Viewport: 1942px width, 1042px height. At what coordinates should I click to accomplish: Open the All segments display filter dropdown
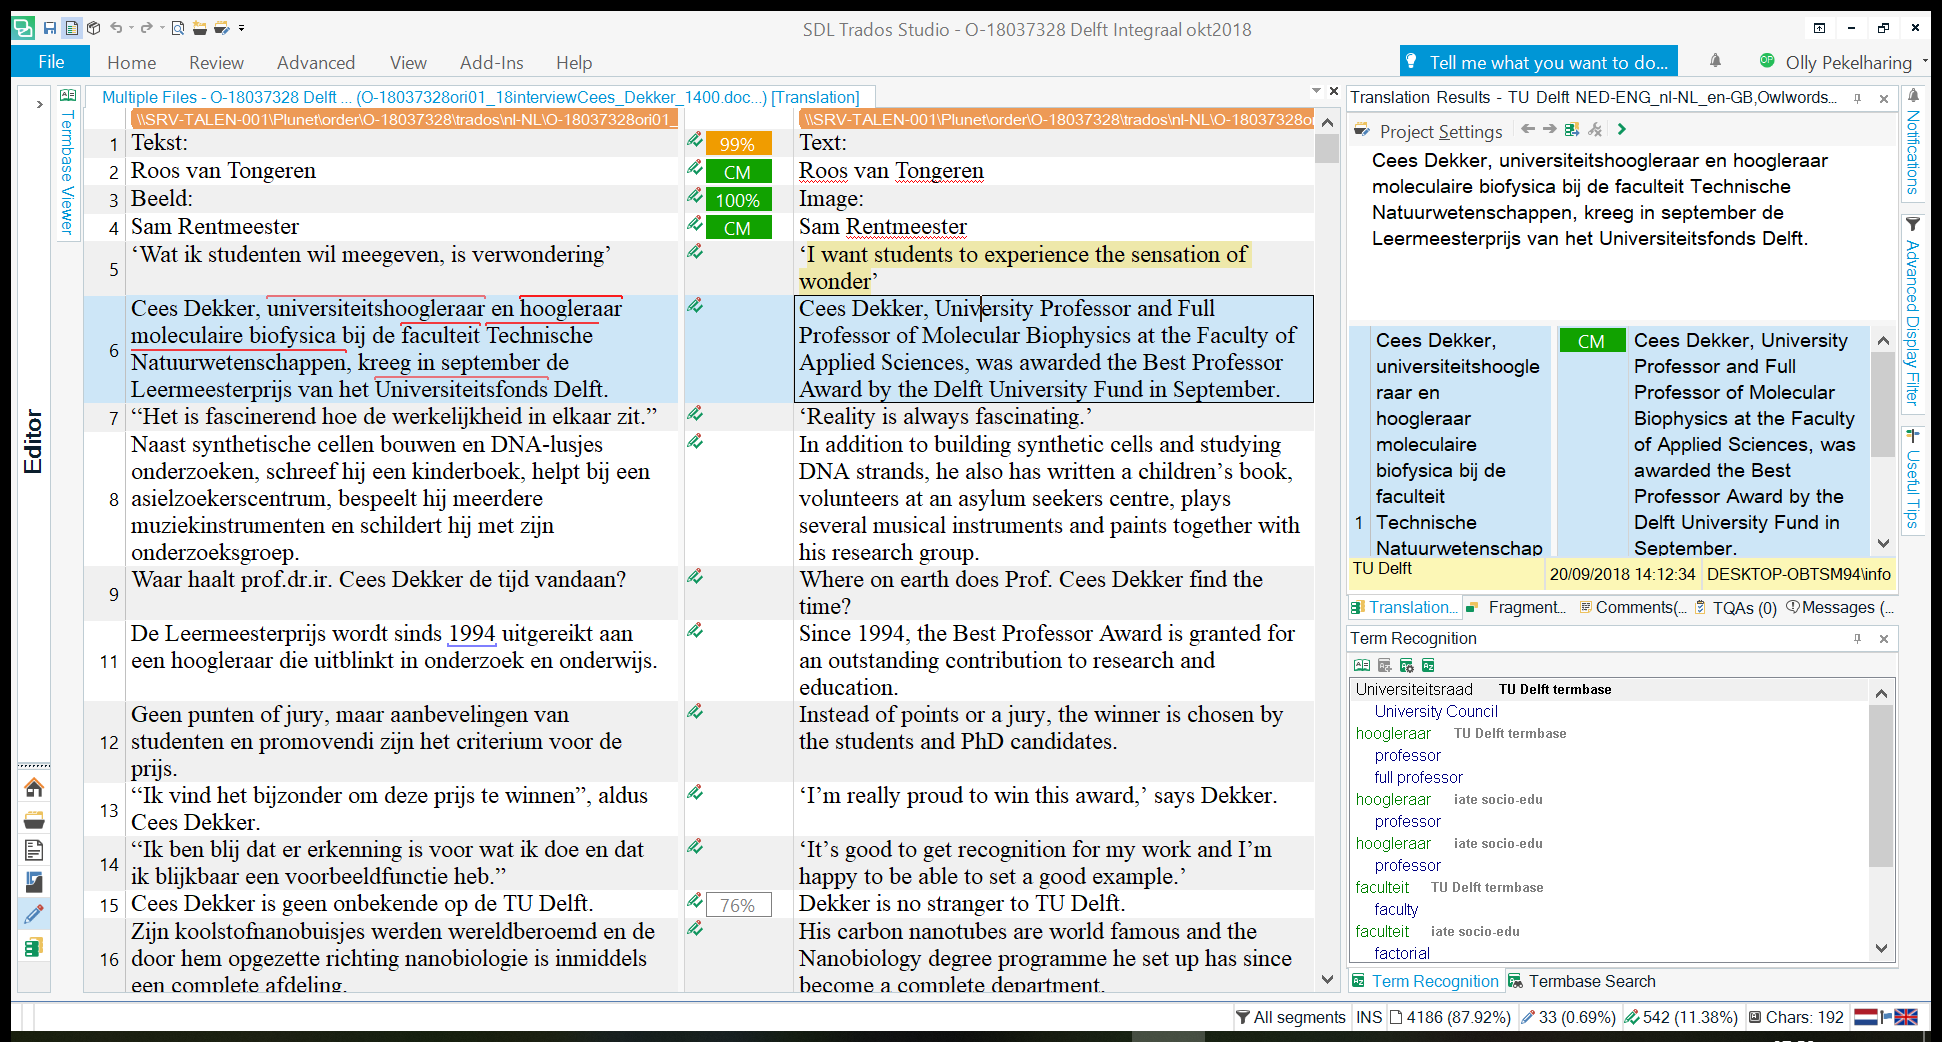click(x=1290, y=1017)
